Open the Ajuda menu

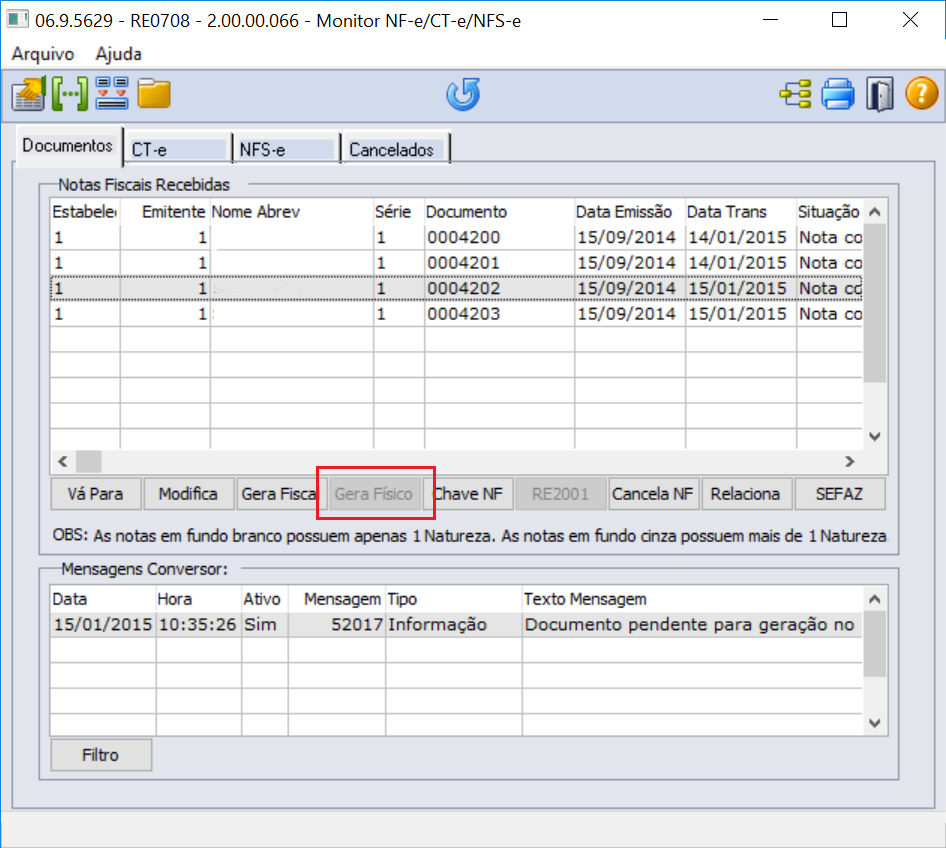[118, 54]
